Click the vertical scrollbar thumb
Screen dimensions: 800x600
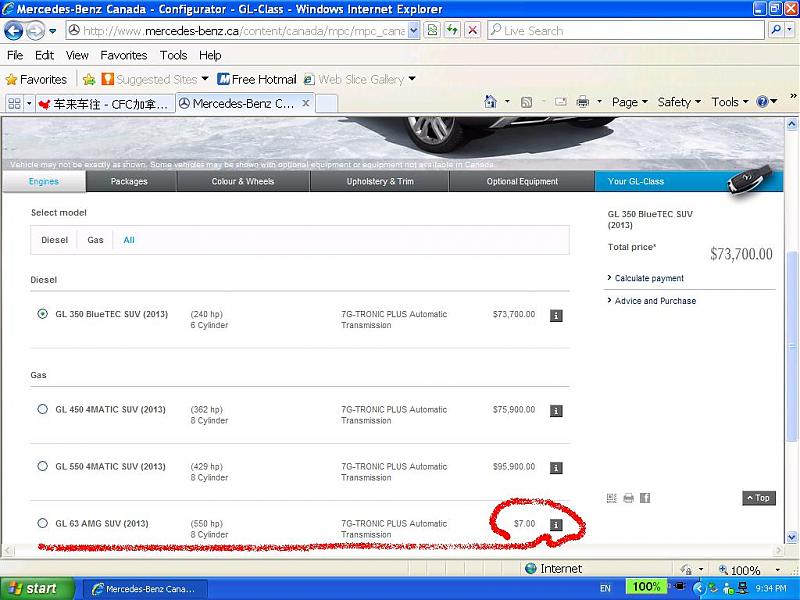[792, 347]
